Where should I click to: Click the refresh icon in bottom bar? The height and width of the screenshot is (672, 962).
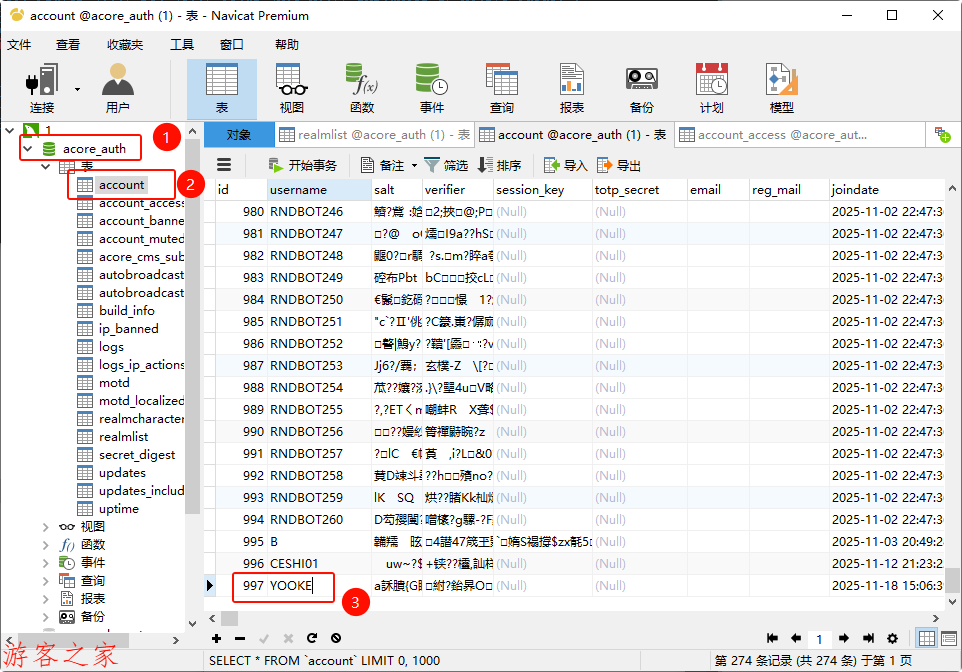[x=312, y=638]
